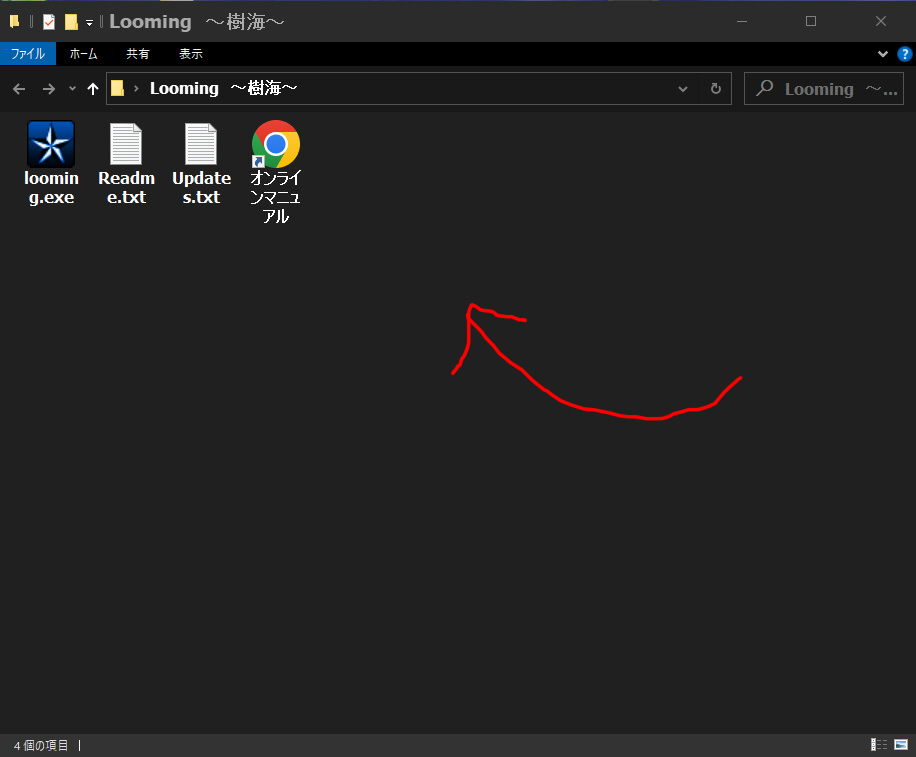Image resolution: width=916 pixels, height=757 pixels.
Task: Navigate back with the left arrow
Action: coord(19,89)
